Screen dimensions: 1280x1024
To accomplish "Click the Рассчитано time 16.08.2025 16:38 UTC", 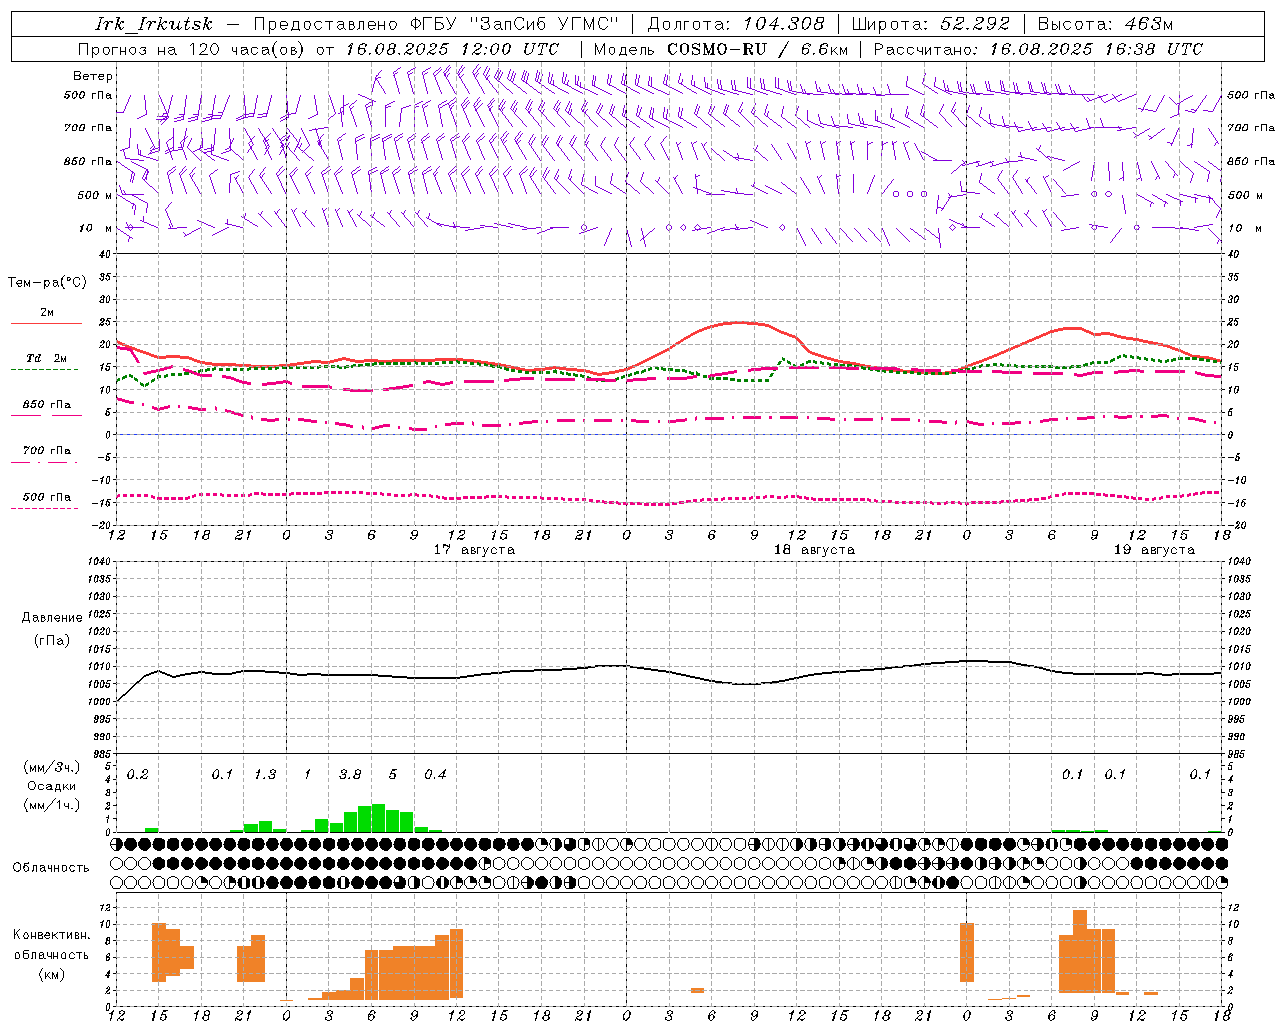I will tap(1096, 49).
